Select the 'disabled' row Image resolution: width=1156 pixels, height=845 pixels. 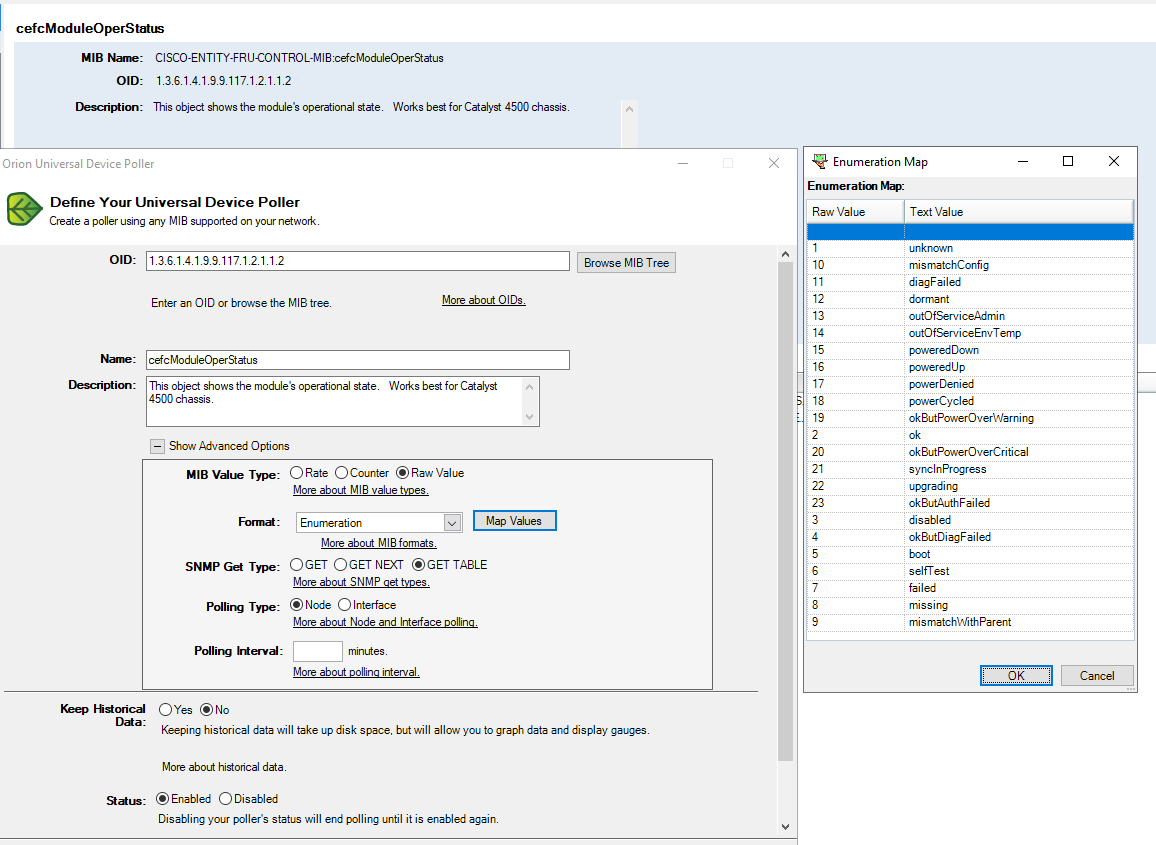click(970, 519)
